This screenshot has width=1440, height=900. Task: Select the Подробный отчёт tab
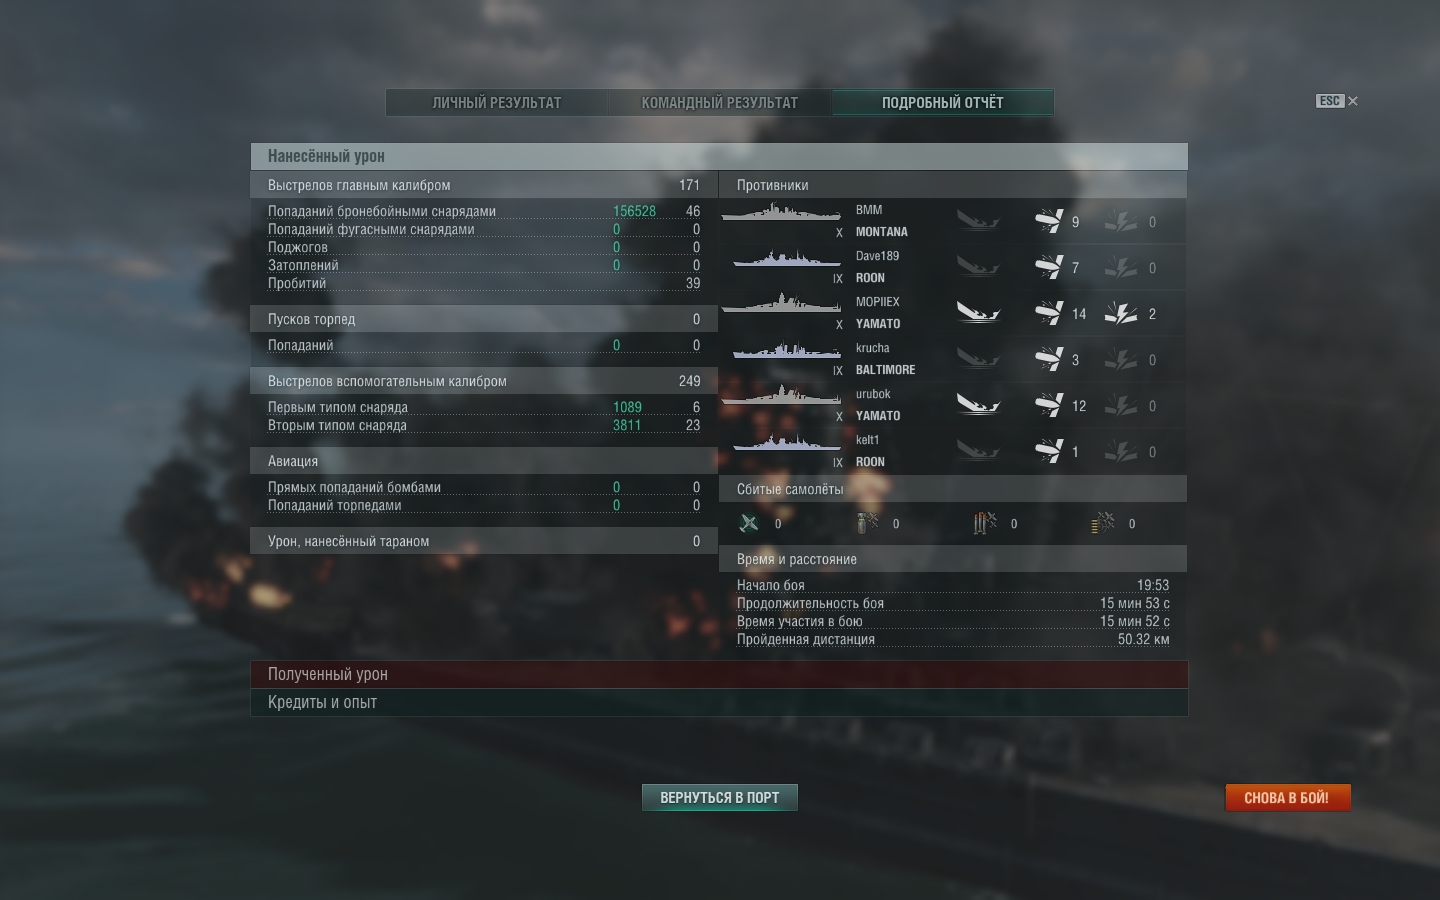coord(942,103)
